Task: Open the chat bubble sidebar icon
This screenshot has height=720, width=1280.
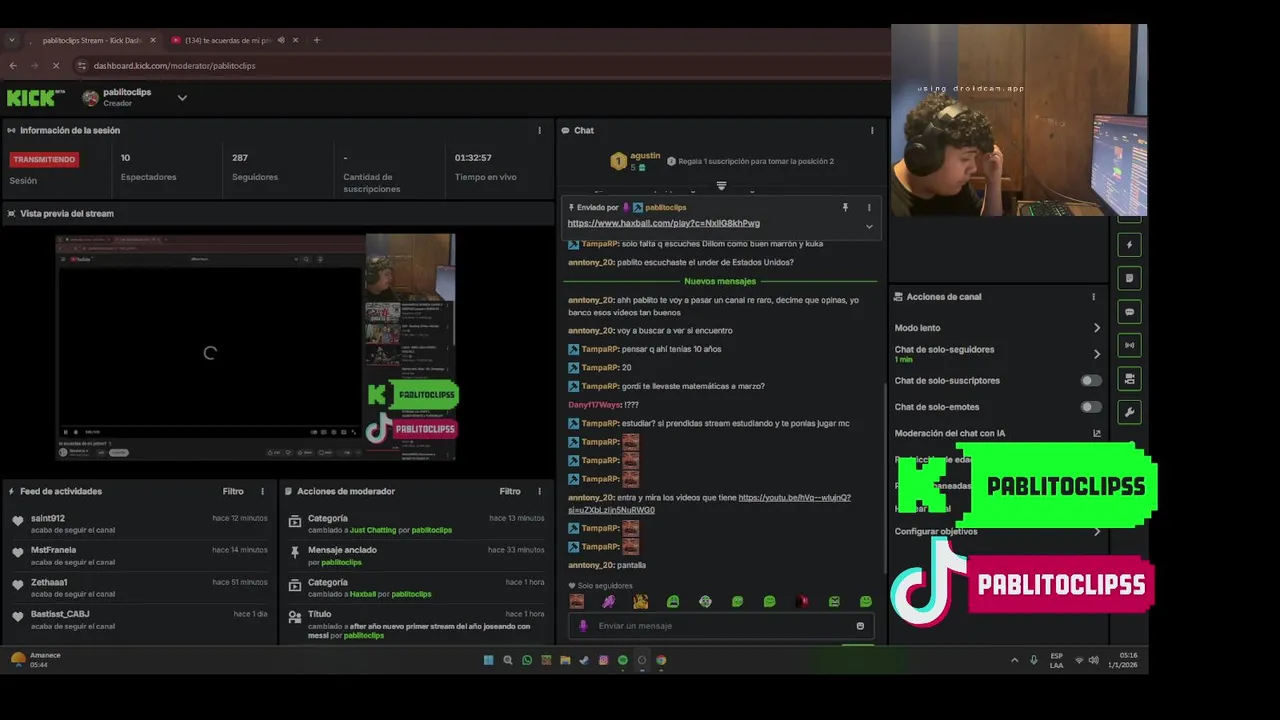Action: (x=1129, y=312)
